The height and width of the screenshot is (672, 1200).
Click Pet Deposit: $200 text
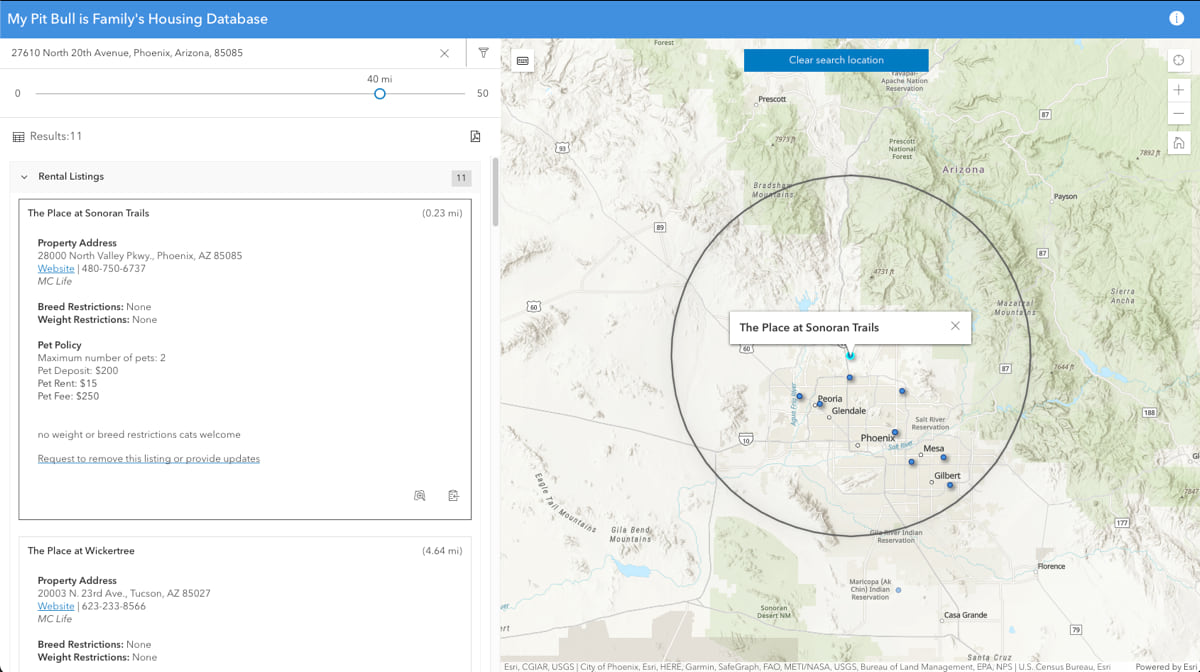(x=78, y=371)
